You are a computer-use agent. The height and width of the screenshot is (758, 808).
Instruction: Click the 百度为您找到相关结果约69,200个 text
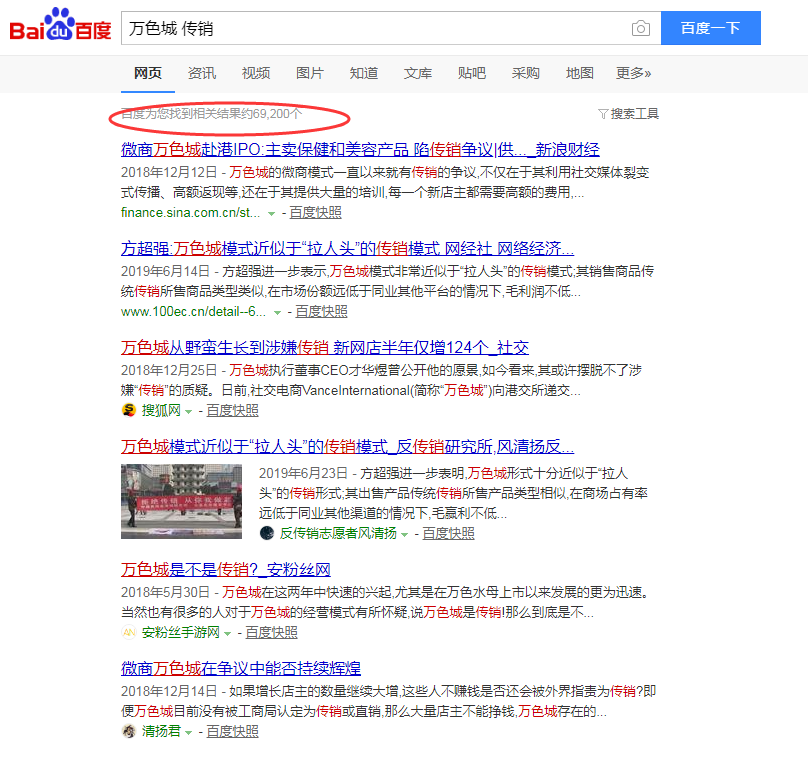212,114
